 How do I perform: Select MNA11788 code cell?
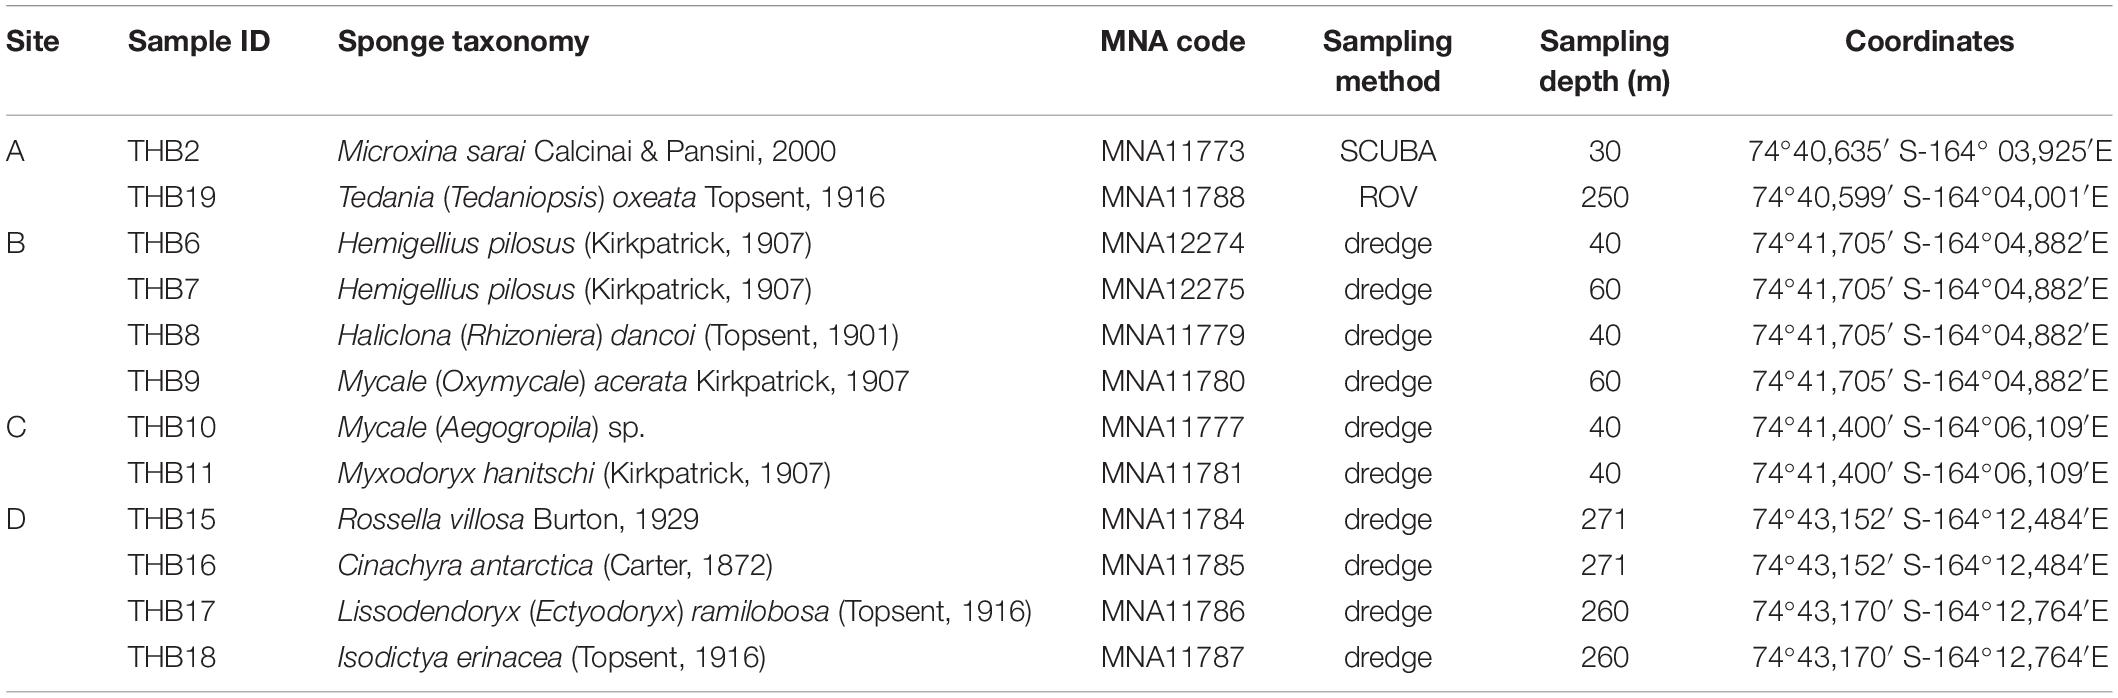1173,197
